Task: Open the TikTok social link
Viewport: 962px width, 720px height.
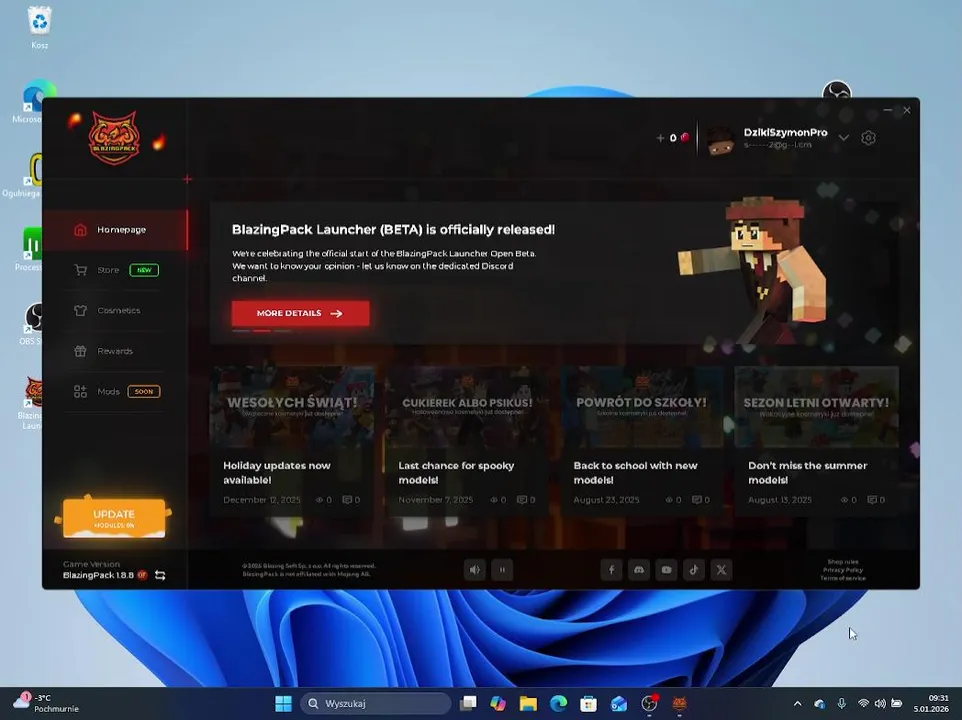Action: tap(694, 570)
